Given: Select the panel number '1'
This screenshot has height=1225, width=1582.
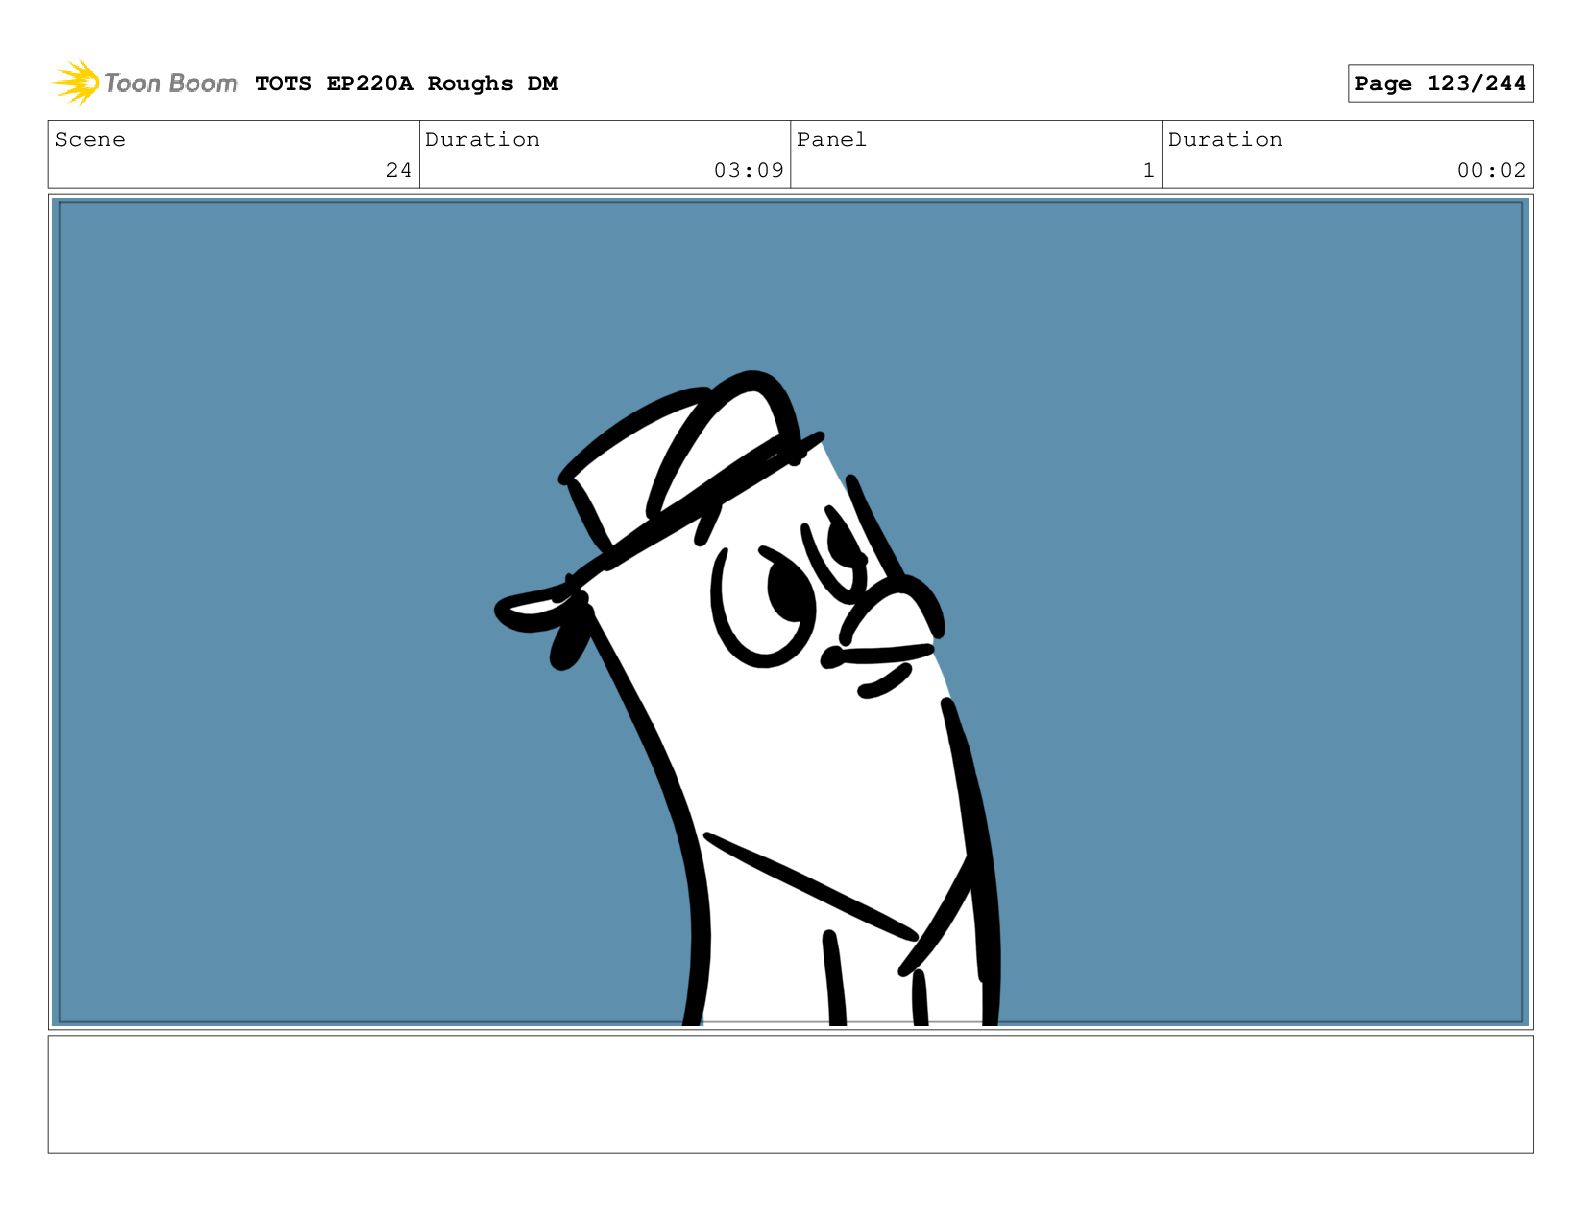Looking at the screenshot, I should click(1149, 170).
